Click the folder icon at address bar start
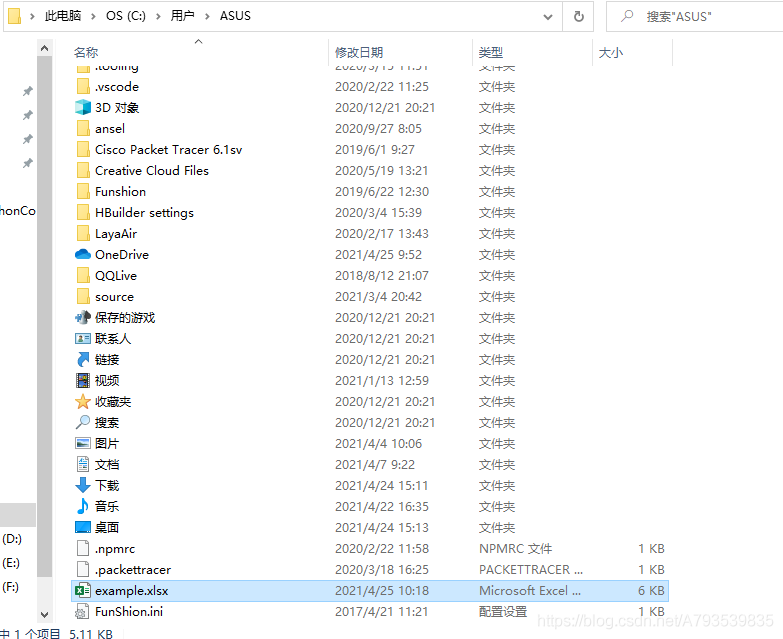The height and width of the screenshot is (639, 783). pos(14,16)
